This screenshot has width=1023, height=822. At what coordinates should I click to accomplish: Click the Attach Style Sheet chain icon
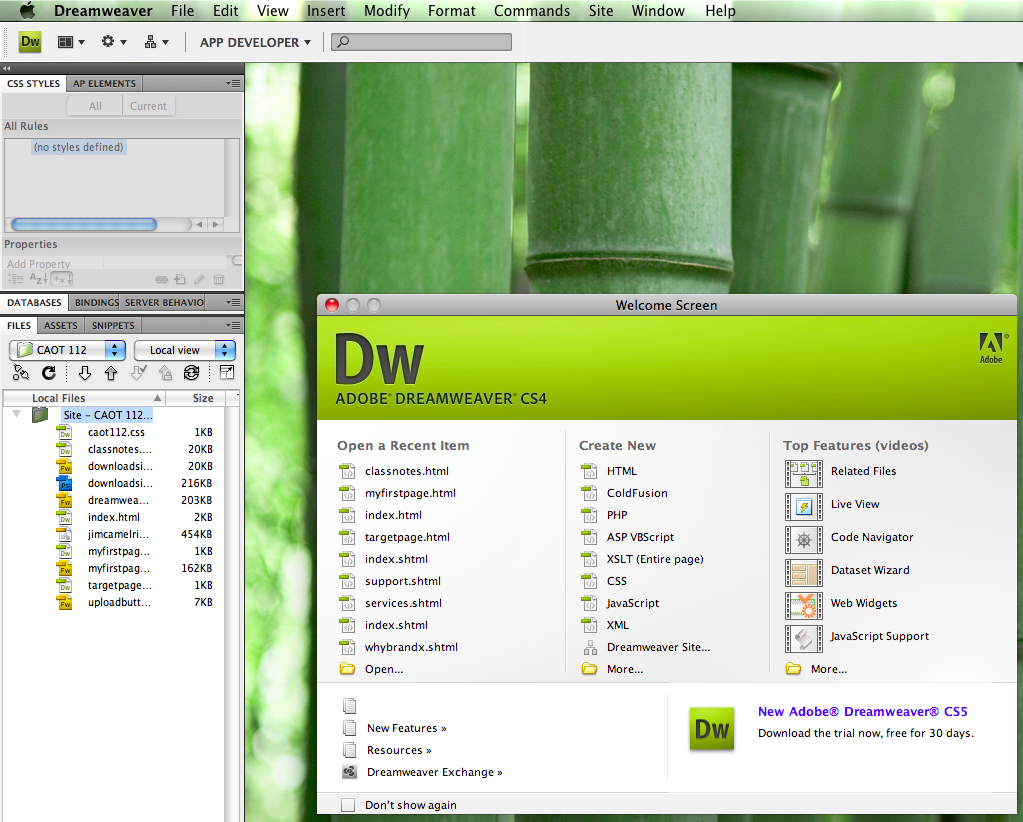[x=161, y=279]
